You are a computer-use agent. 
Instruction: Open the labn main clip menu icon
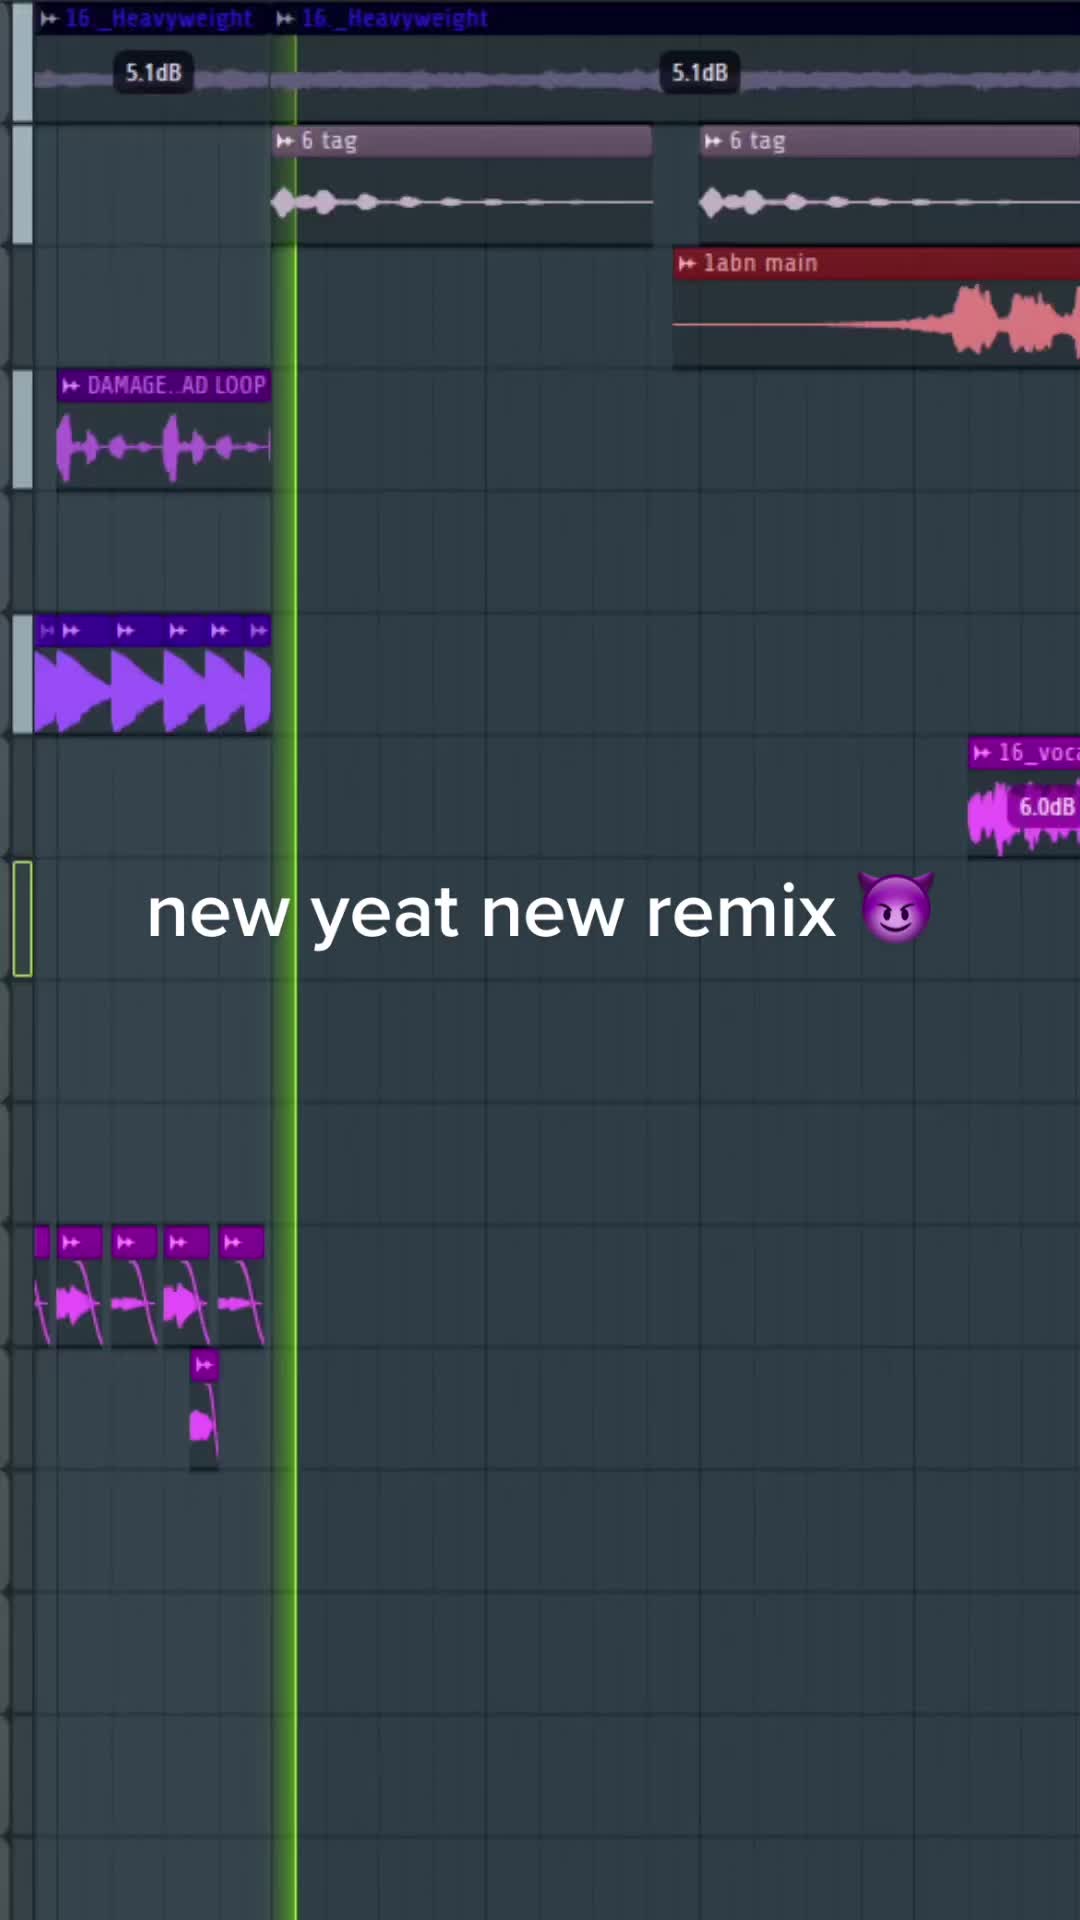click(x=686, y=263)
